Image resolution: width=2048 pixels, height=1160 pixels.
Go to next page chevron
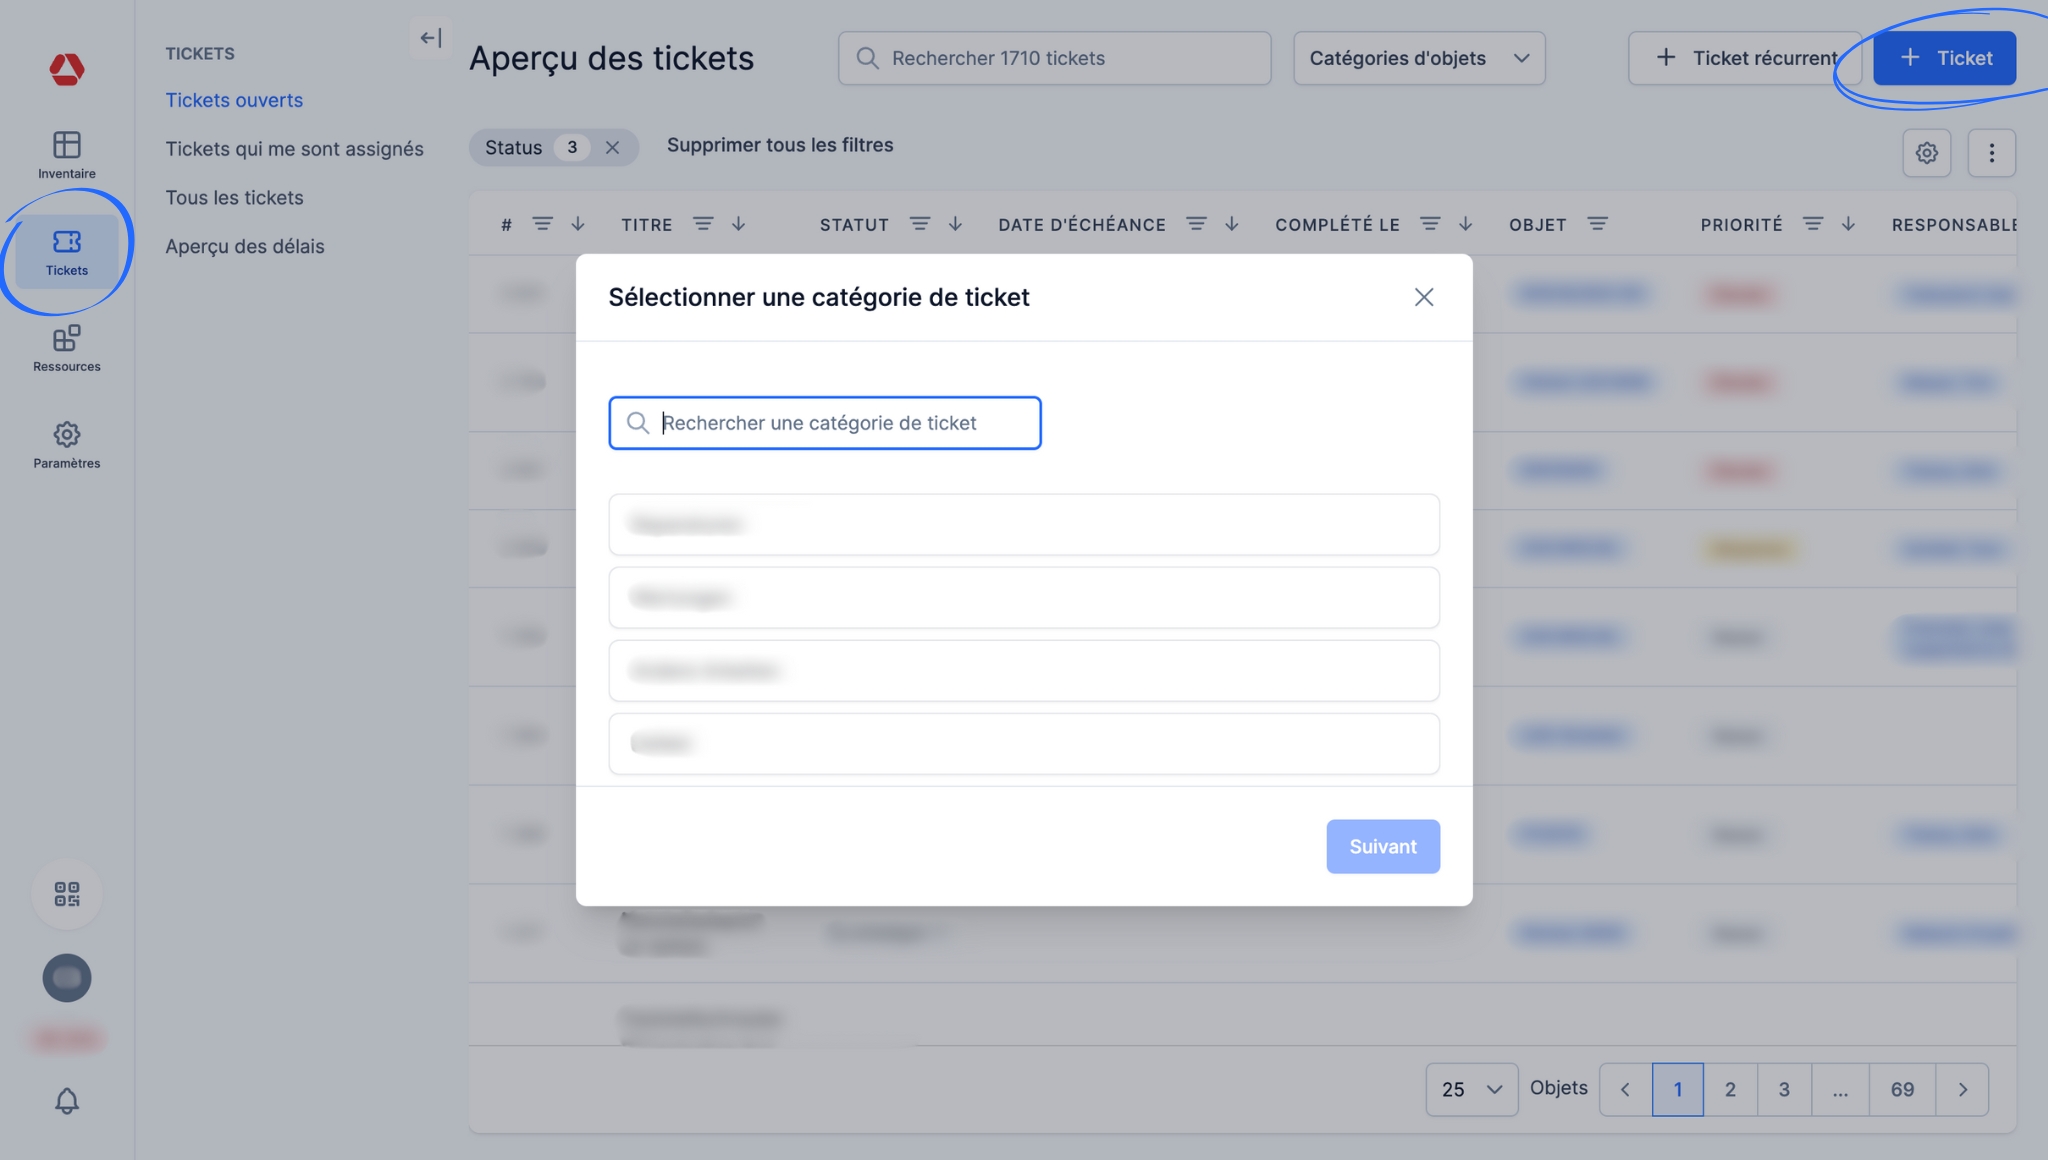(1962, 1089)
